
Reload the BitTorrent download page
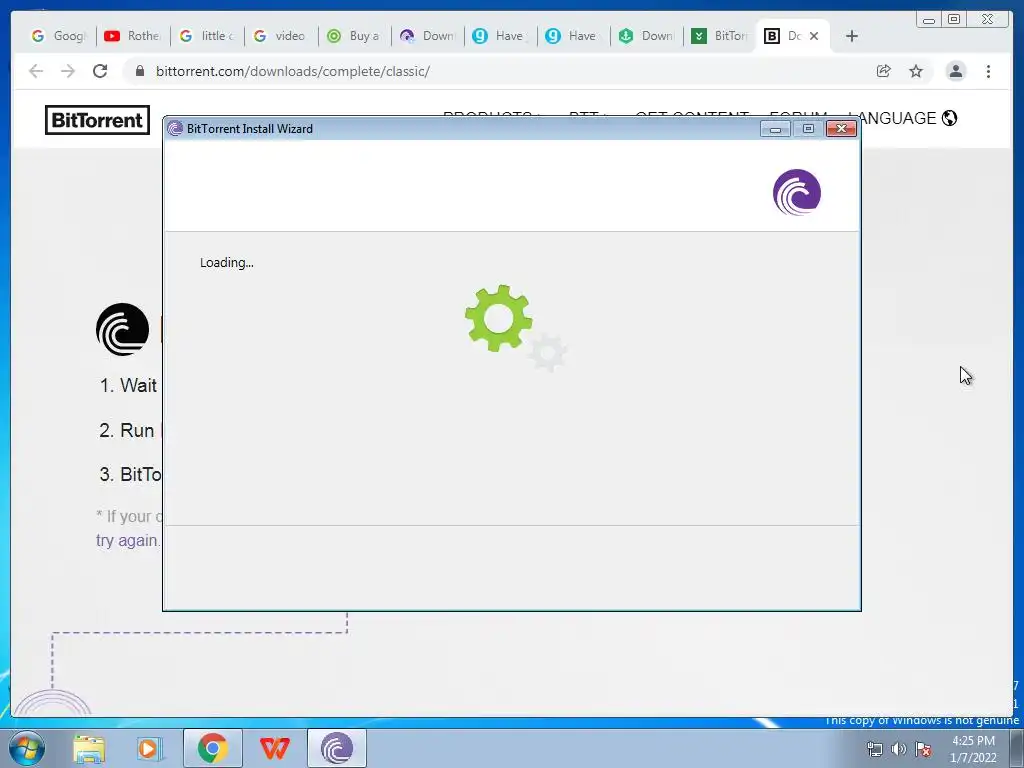(x=100, y=71)
